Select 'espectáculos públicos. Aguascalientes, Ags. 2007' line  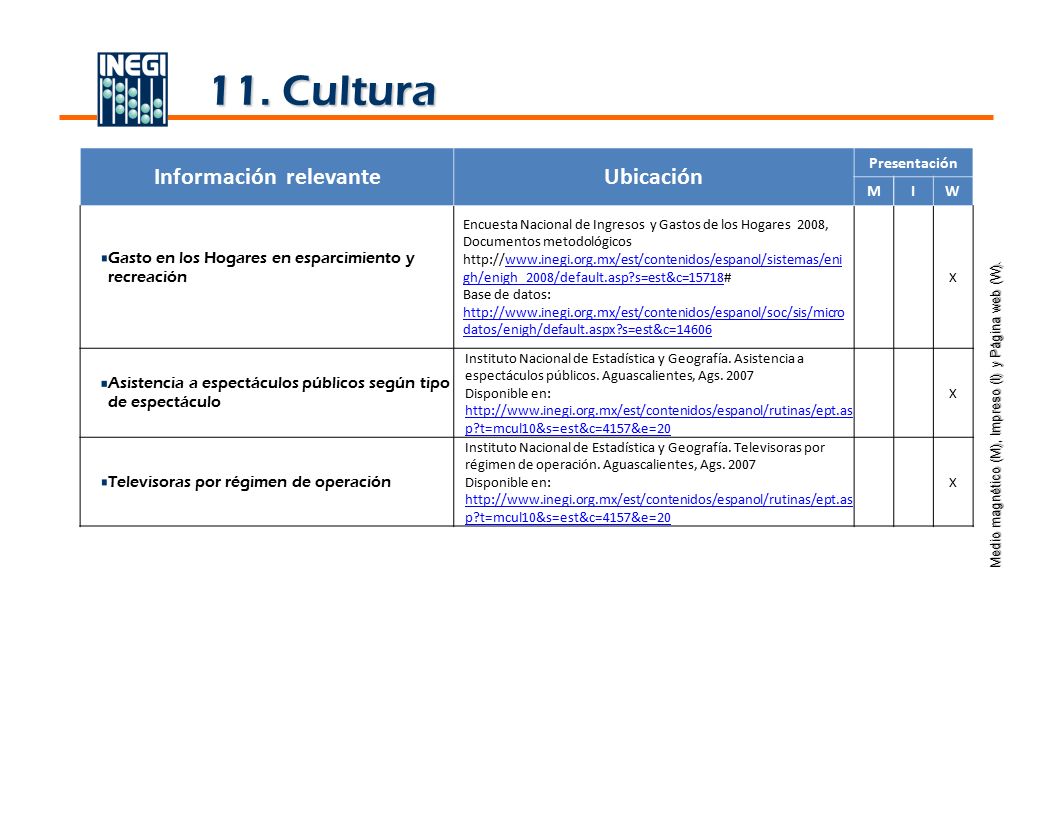click(x=609, y=376)
